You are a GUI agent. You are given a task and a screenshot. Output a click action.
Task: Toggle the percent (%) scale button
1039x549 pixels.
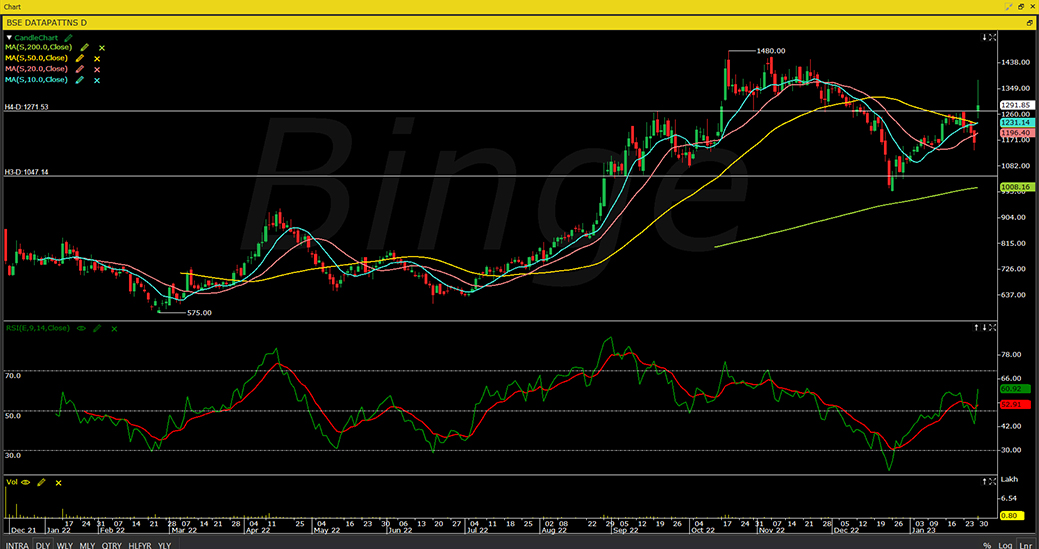tap(987, 545)
